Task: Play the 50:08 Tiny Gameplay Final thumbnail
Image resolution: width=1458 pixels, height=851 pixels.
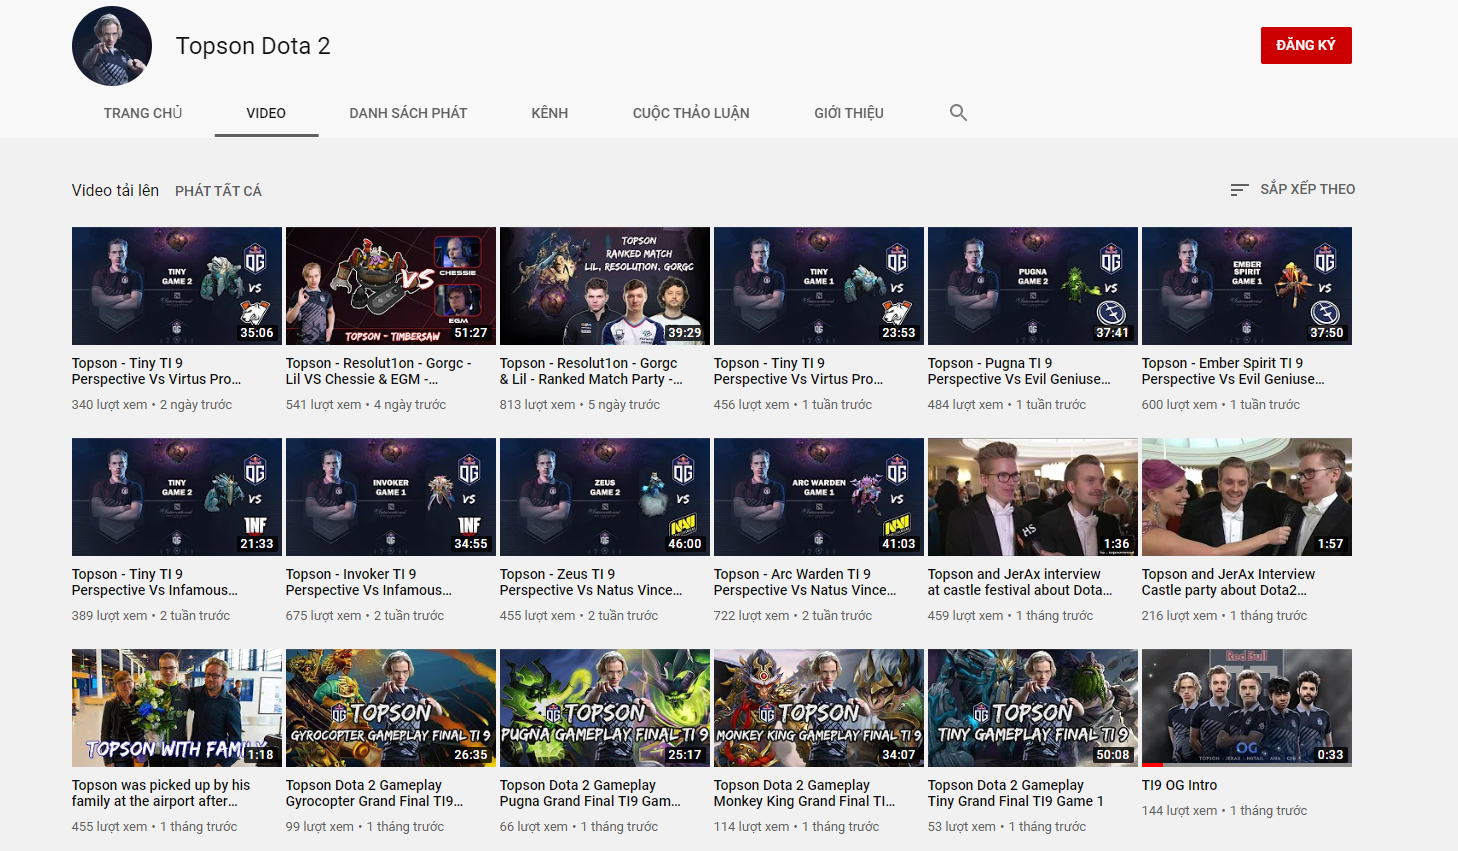Action: (x=1033, y=708)
